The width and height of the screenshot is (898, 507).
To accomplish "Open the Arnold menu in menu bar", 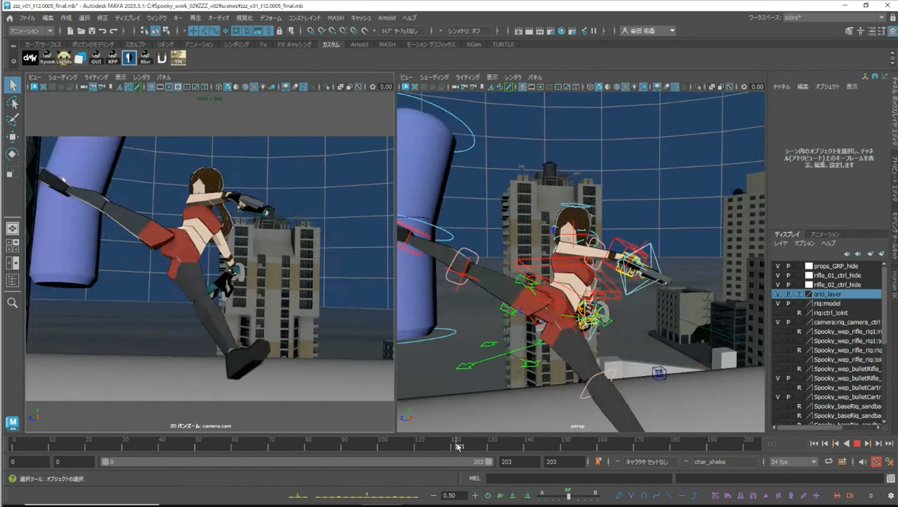I will tap(387, 18).
